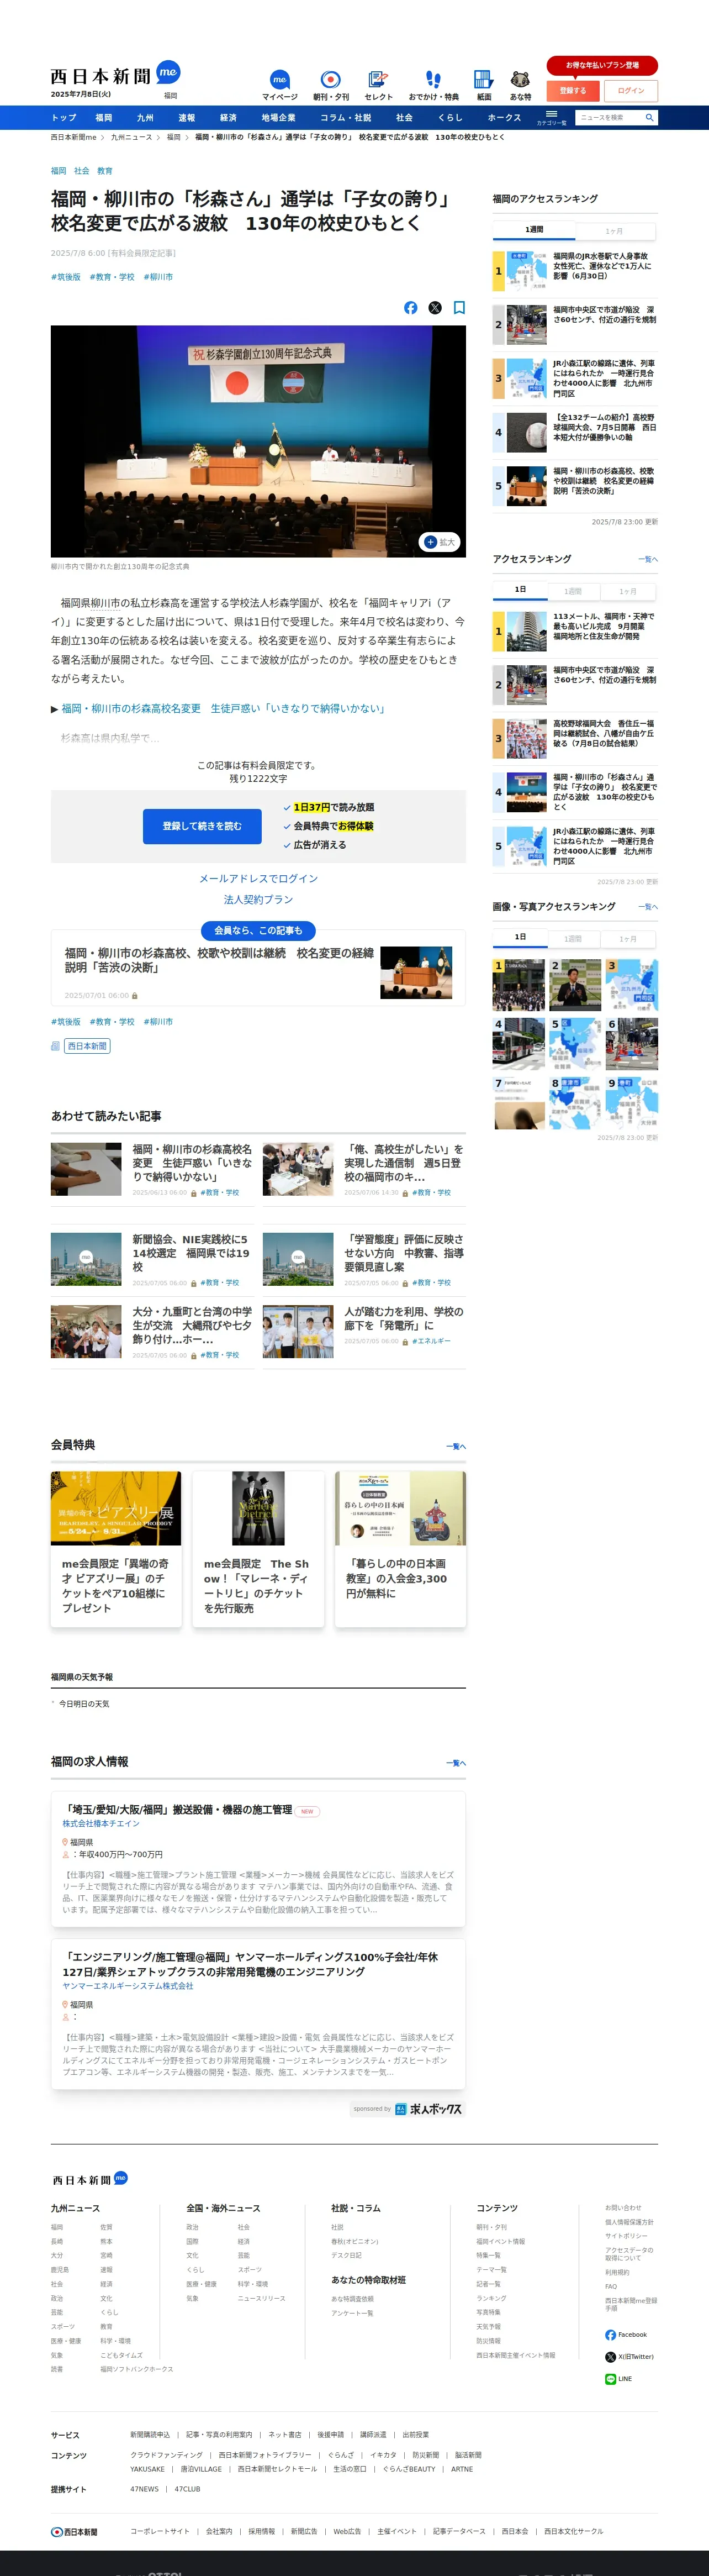The image size is (709, 2576).
Task: Open 今日明日の天気 link
Action: point(84,1704)
